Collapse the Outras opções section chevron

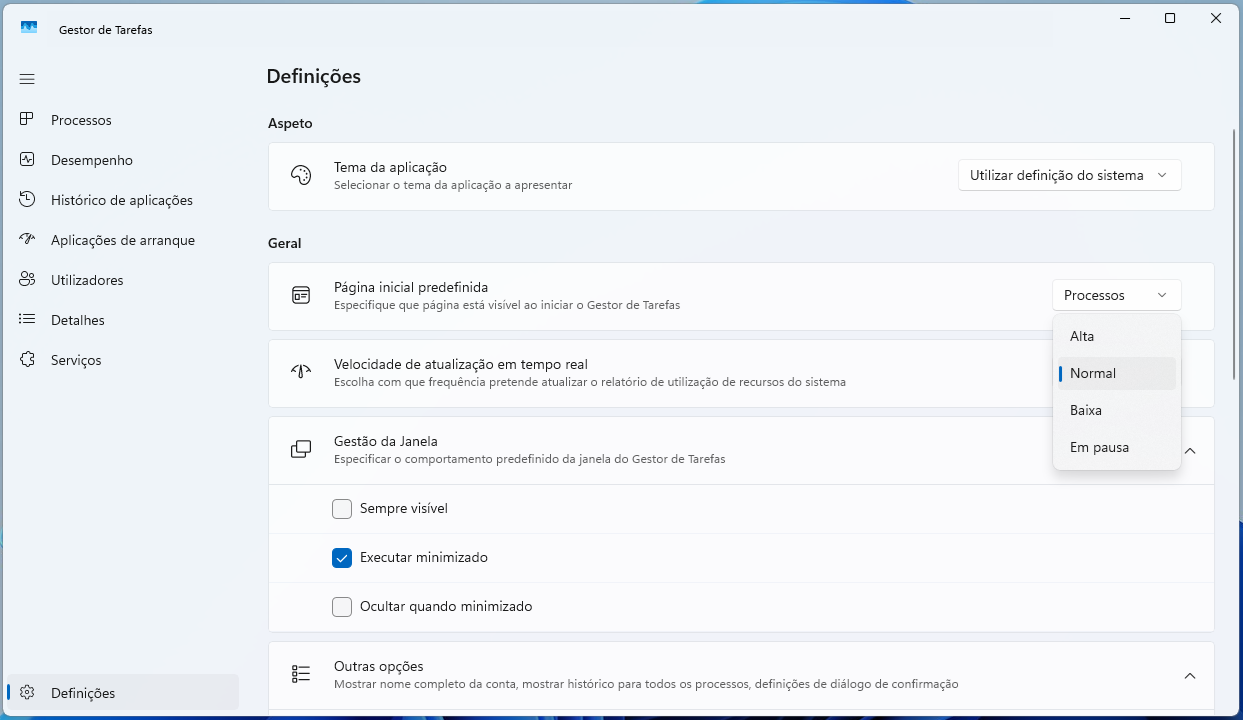[1190, 676]
